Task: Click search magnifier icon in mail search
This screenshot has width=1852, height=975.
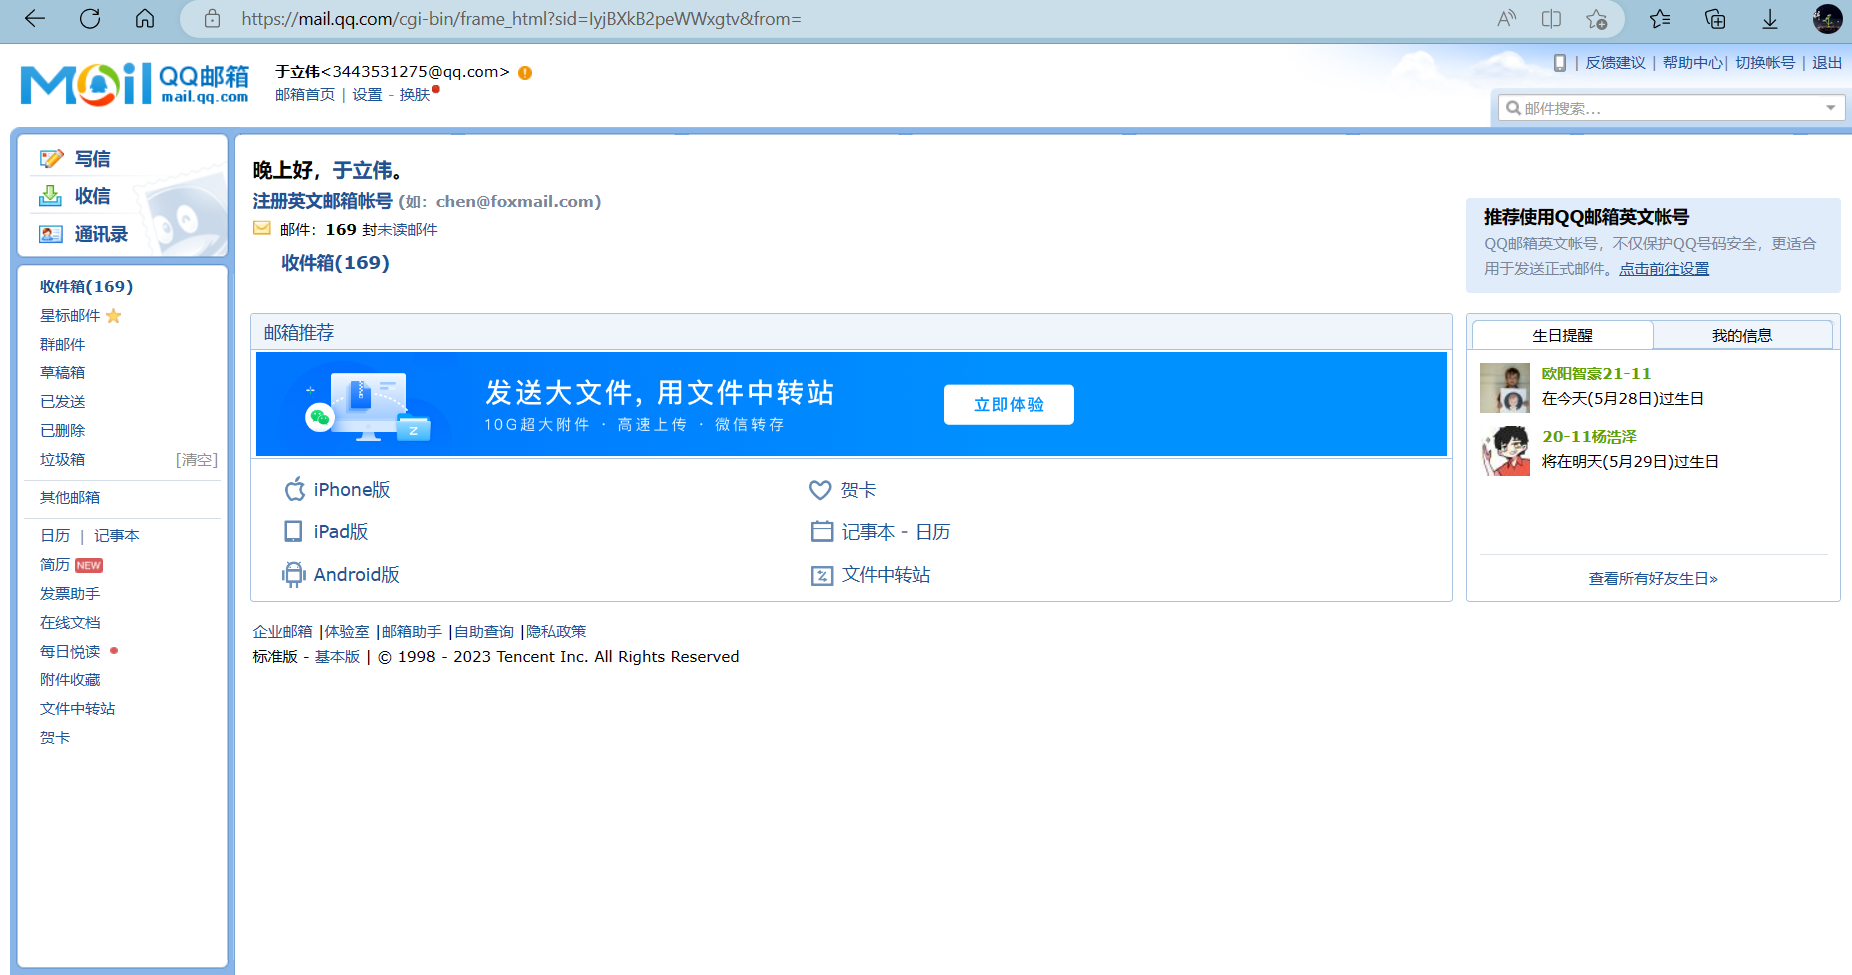Action: [1513, 108]
